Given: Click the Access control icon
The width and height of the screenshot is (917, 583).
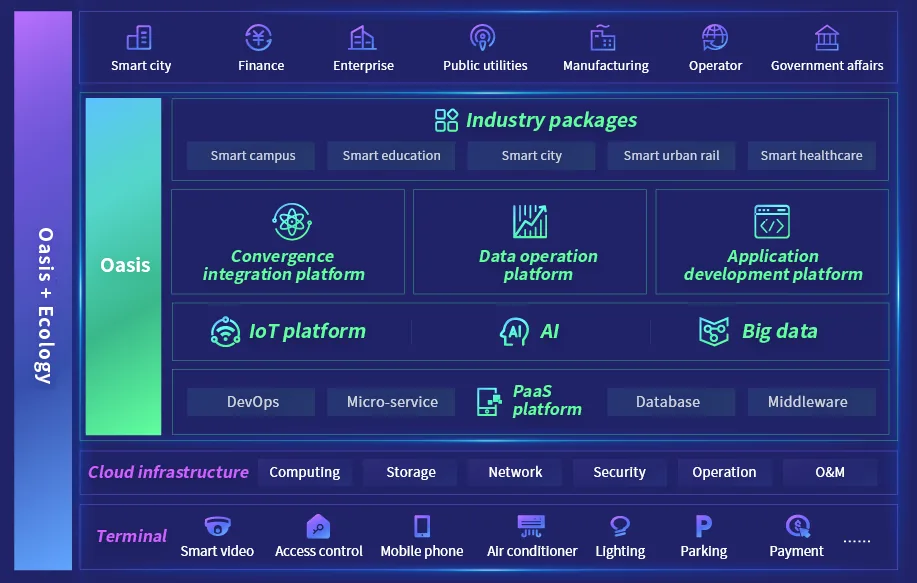Looking at the screenshot, I should (x=318, y=526).
